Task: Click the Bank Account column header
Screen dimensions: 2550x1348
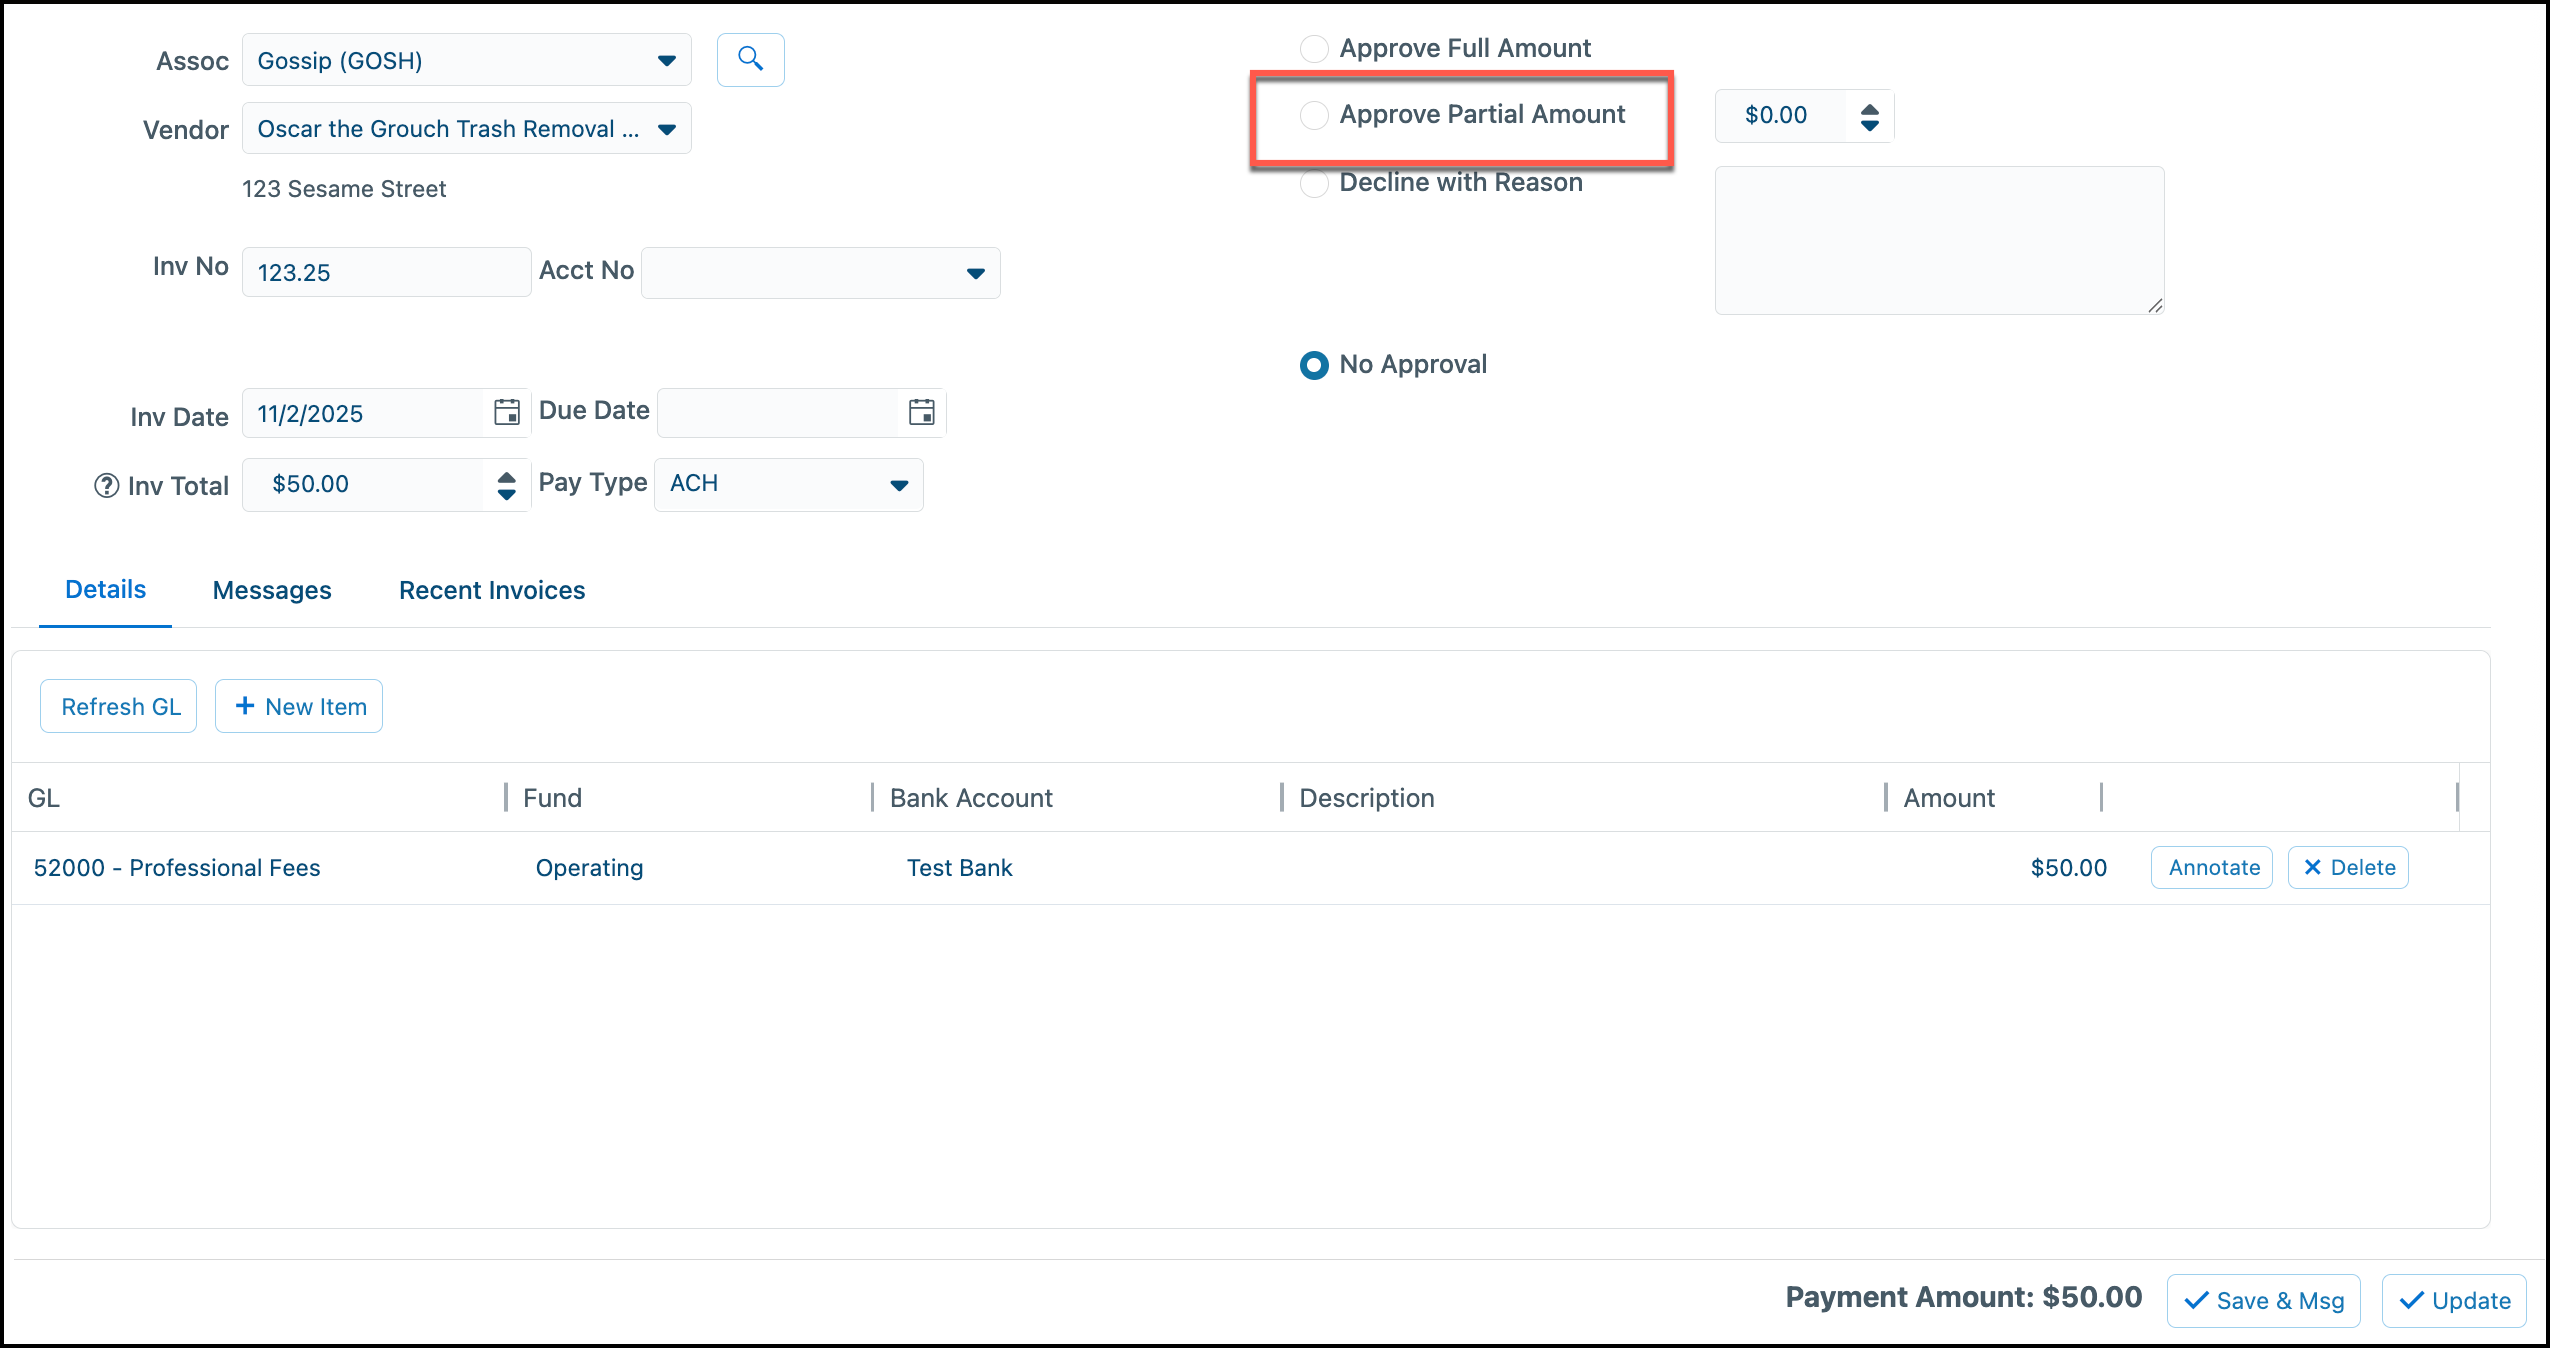Action: tap(1077, 798)
